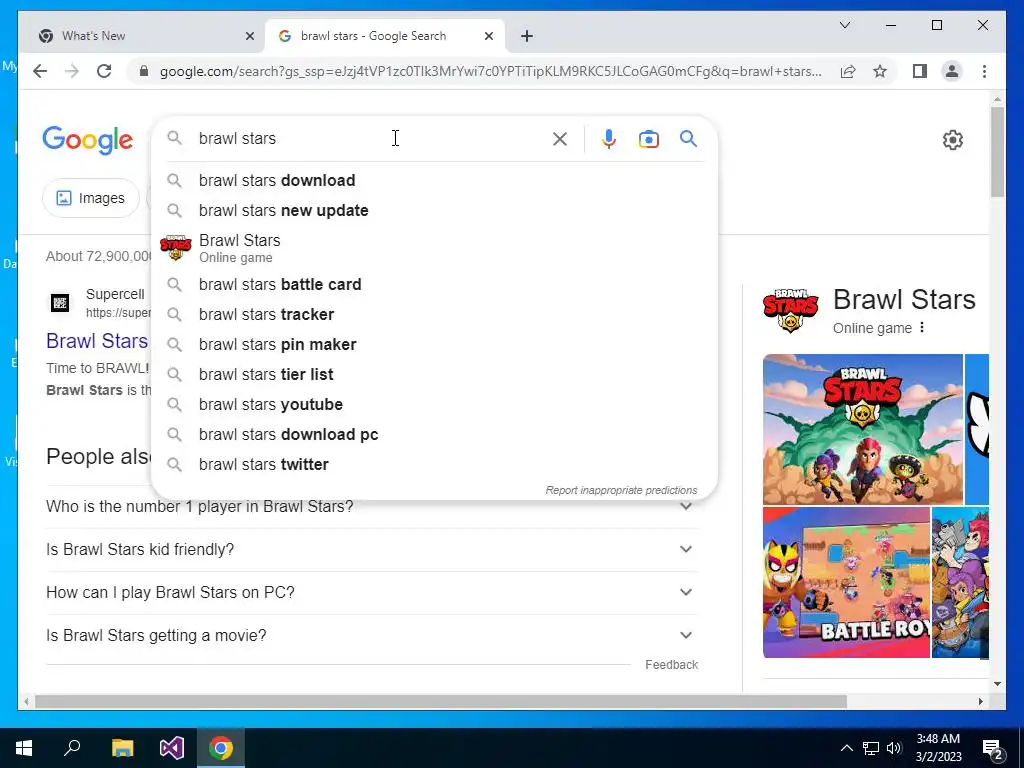The width and height of the screenshot is (1024, 768).
Task: Select the brawl stars - Google Search tab
Action: pos(385,36)
